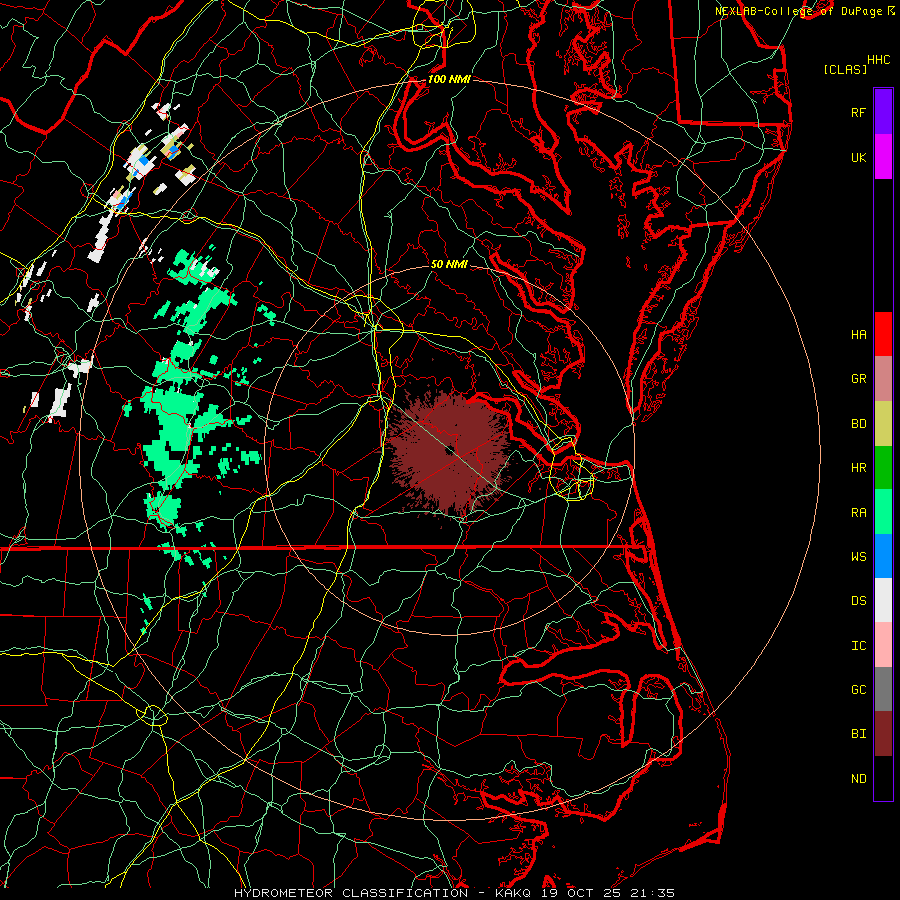900x900 pixels.
Task: Pick the RA bright green legend swatch
Action: 883,512
